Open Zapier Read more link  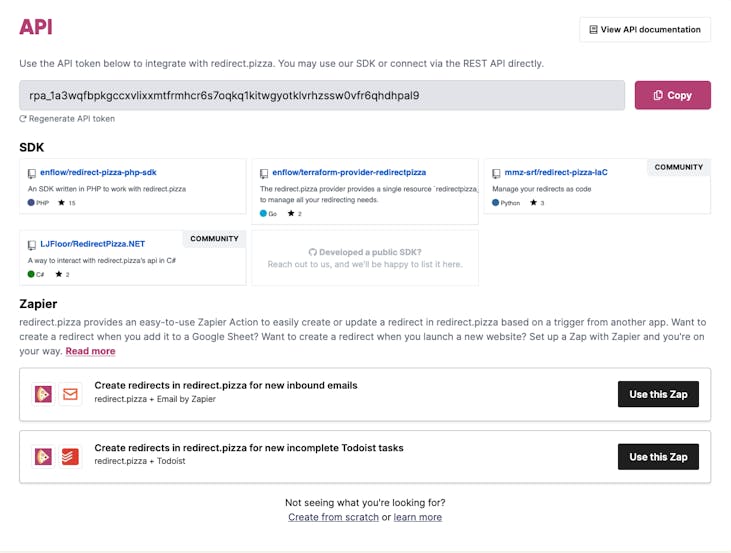coord(90,351)
